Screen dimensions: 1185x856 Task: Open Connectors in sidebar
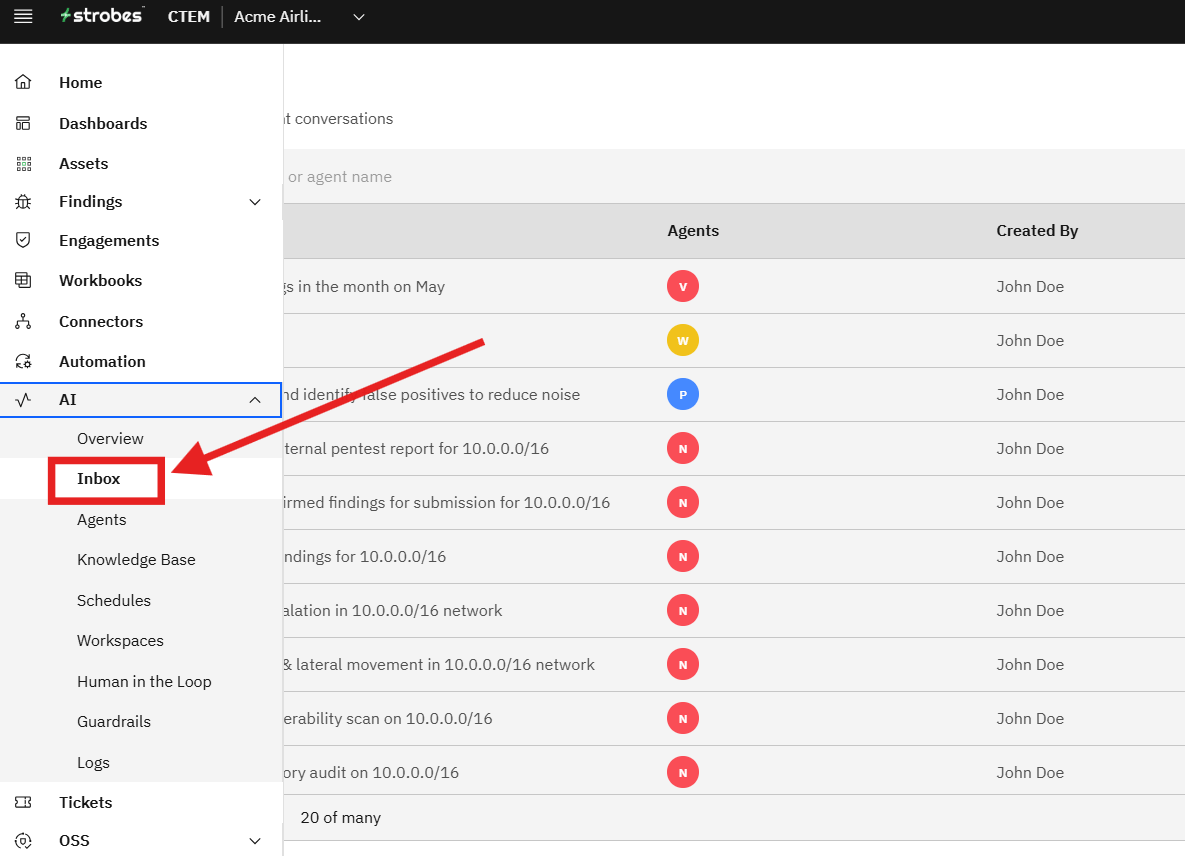click(x=101, y=321)
